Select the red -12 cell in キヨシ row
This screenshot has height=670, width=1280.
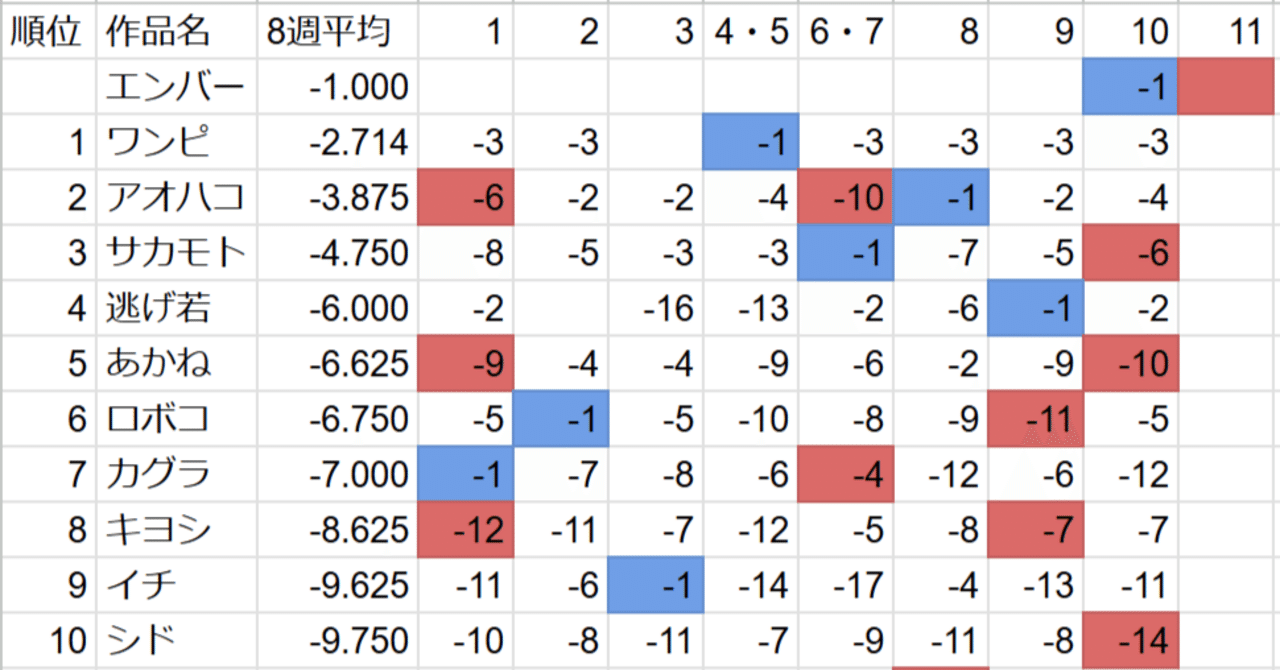click(465, 529)
